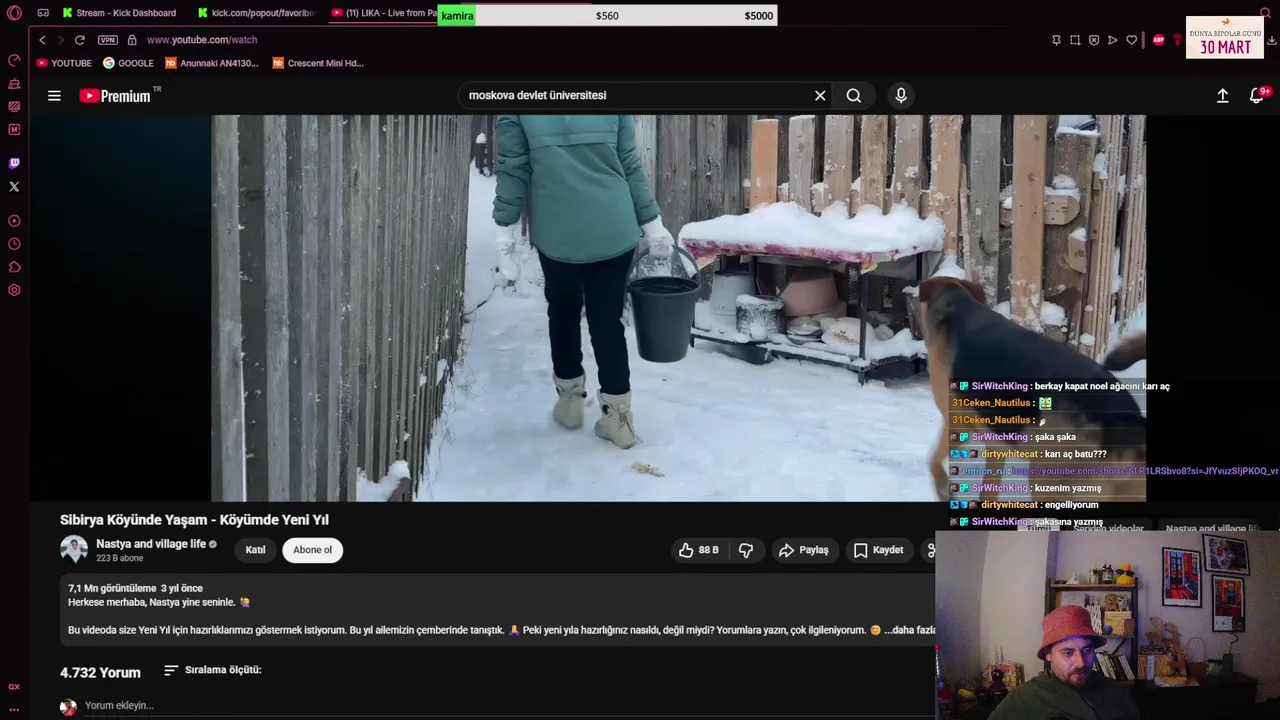
Task: Take a snapshot with the capture icon
Action: pos(1075,40)
